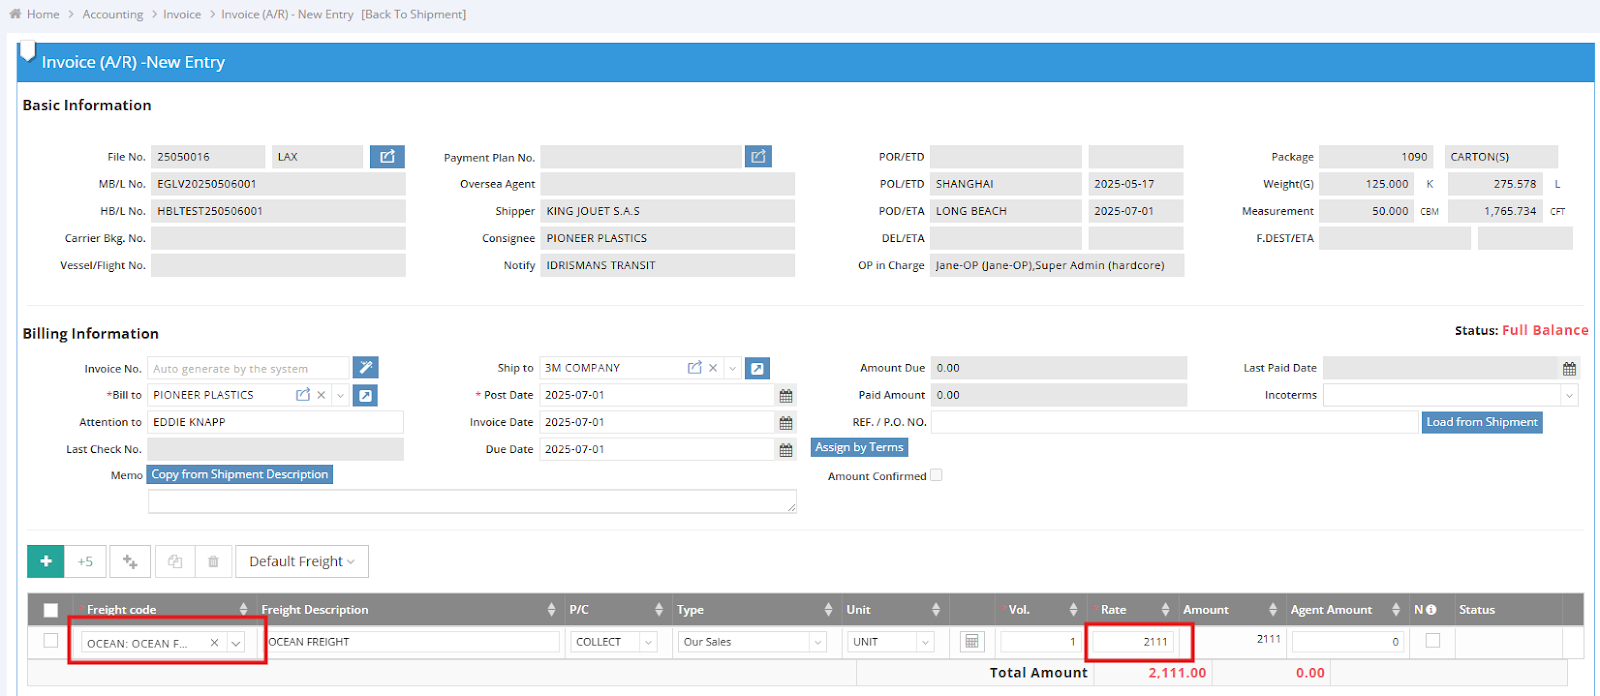This screenshot has height=696, width=1600.
Task: Click the green add row plus button
Action: click(x=46, y=561)
